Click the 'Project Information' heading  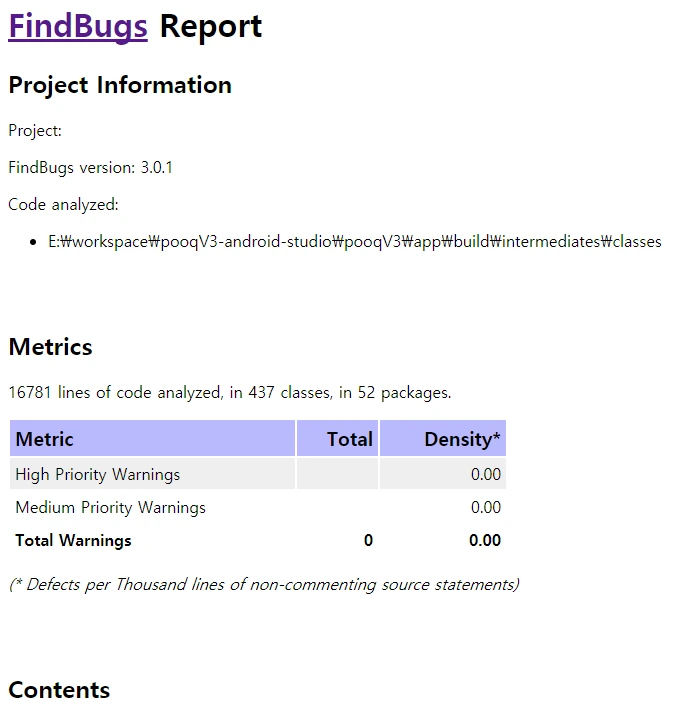[120, 85]
